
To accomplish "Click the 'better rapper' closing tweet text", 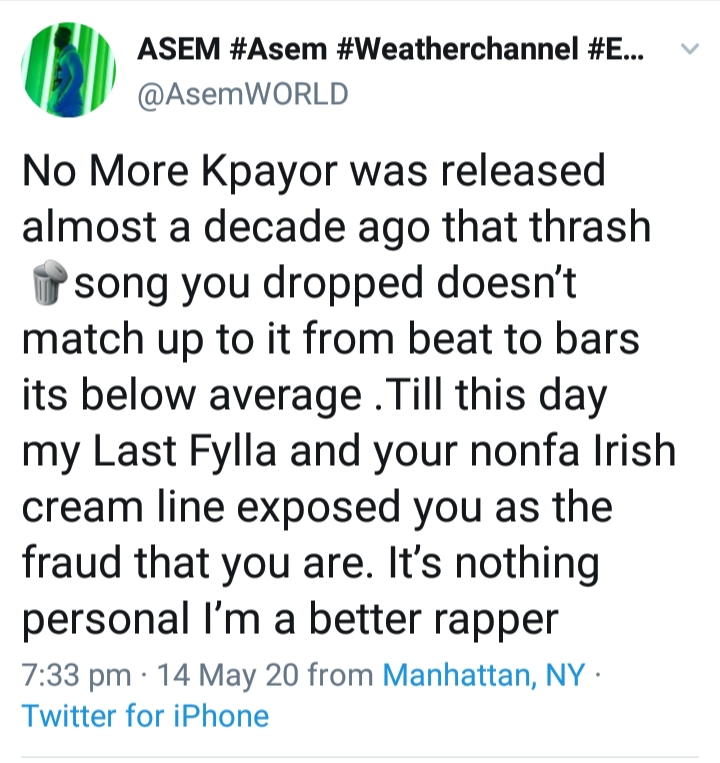I will (434, 619).
